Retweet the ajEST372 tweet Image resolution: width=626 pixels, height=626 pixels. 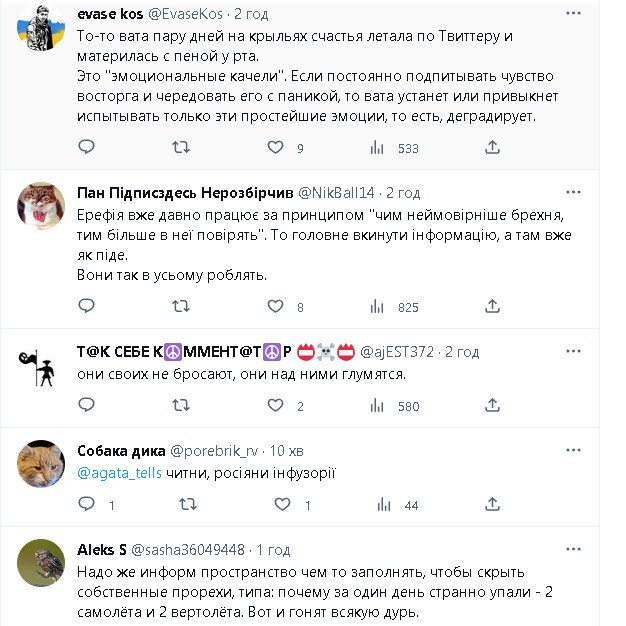click(x=181, y=406)
